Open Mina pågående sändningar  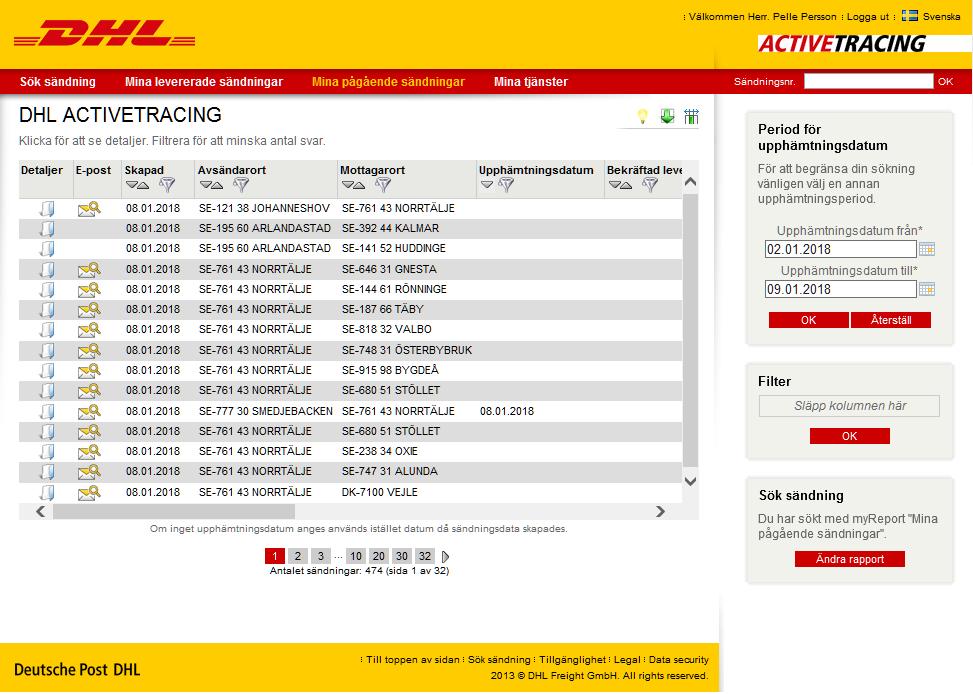pyautogui.click(x=388, y=81)
